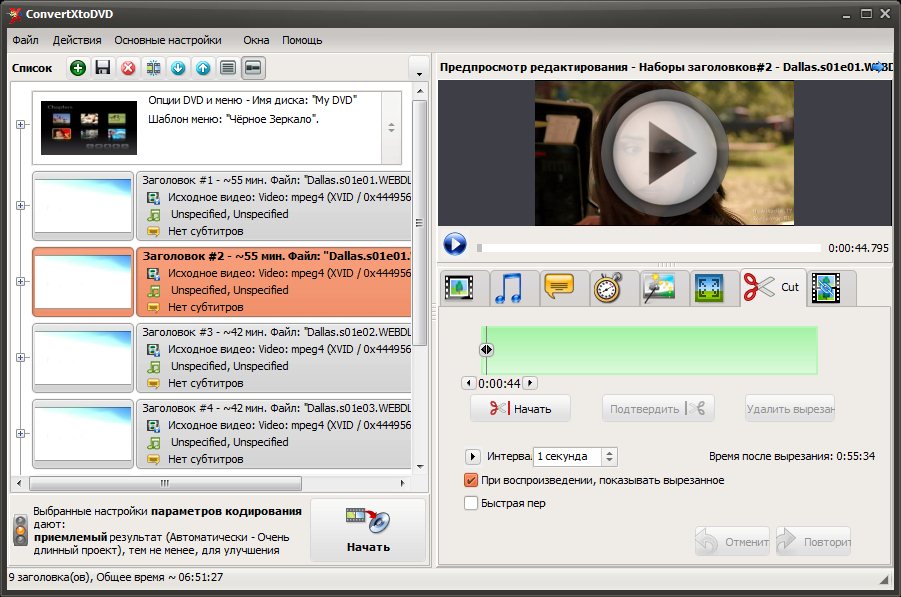This screenshot has width=901, height=597.
Task: Open the Действия menu
Action: click(77, 40)
